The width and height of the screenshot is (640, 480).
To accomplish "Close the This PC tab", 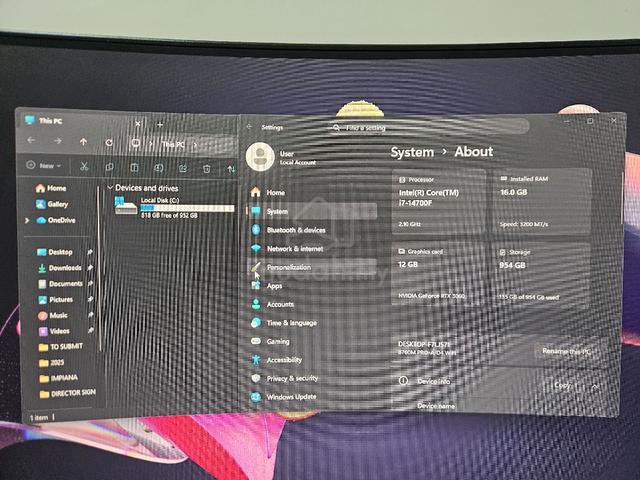I will tap(138, 123).
